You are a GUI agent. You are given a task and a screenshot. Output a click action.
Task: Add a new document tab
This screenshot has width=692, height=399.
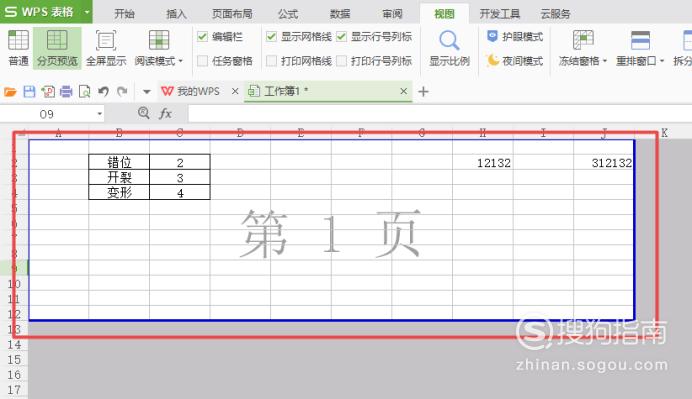[x=423, y=92]
